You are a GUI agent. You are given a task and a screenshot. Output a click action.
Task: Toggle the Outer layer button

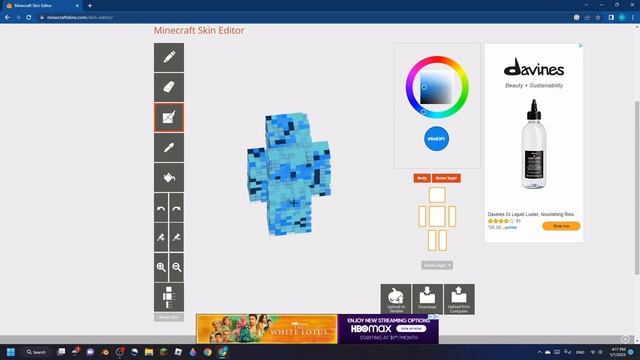(x=446, y=178)
